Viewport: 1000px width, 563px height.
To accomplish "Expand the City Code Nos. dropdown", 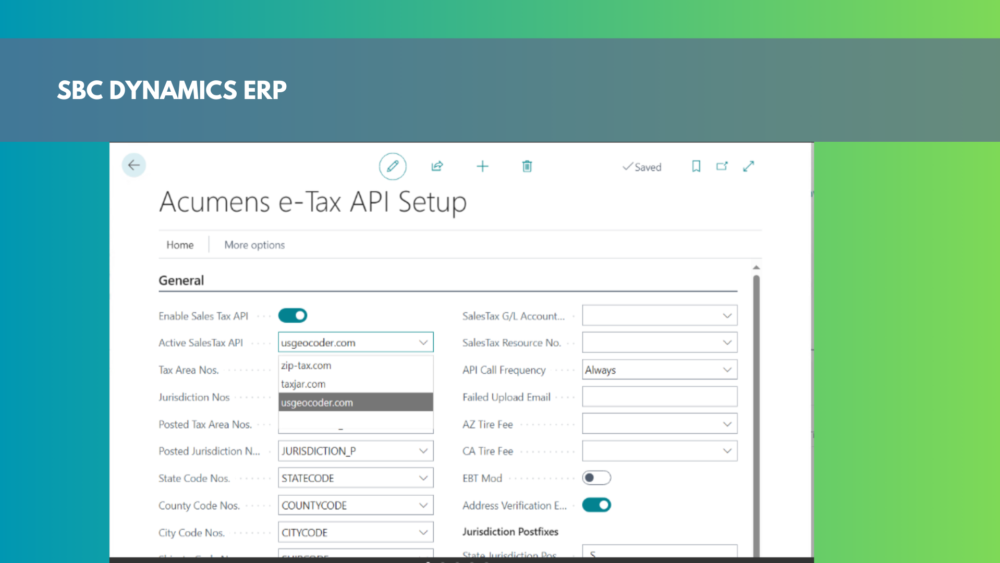I will [423, 532].
